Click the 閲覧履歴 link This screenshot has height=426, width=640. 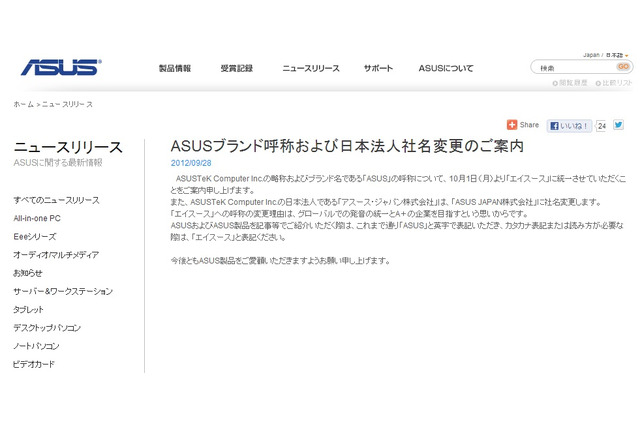click(x=570, y=83)
